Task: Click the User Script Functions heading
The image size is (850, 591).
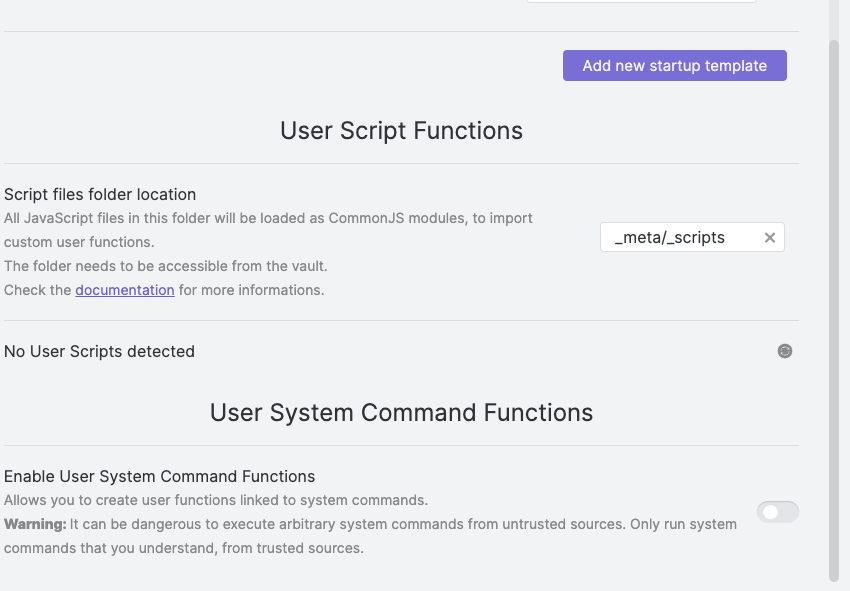Action: point(401,131)
